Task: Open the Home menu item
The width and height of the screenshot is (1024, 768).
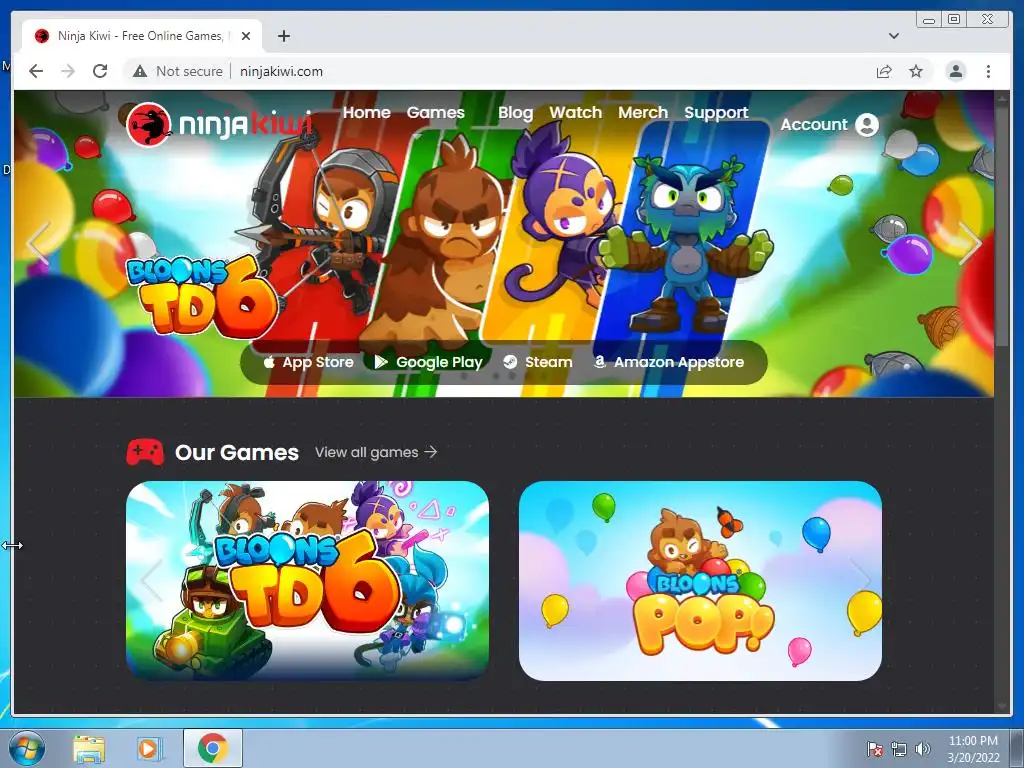Action: [x=366, y=112]
